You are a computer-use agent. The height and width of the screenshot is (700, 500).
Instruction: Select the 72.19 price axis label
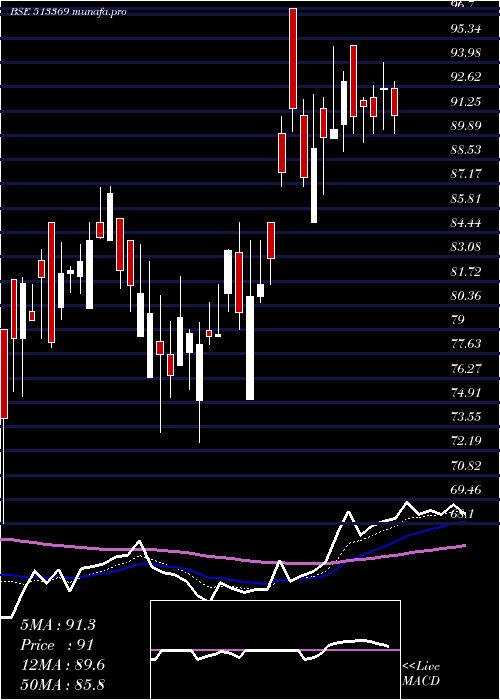tap(467, 441)
